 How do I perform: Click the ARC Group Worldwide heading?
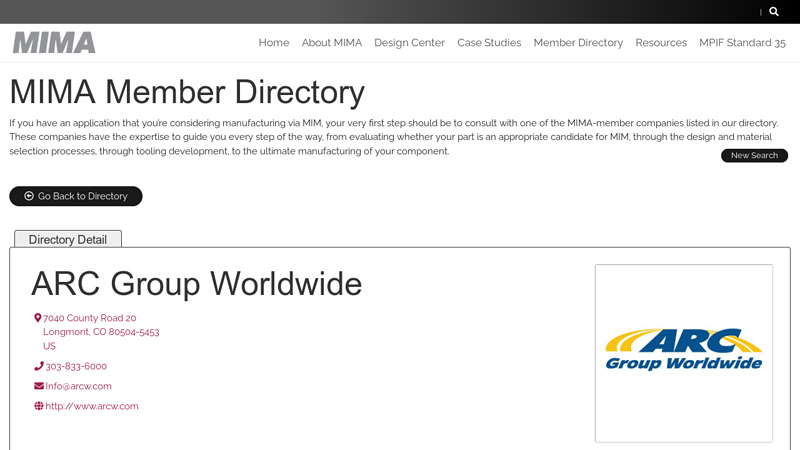[x=196, y=284]
